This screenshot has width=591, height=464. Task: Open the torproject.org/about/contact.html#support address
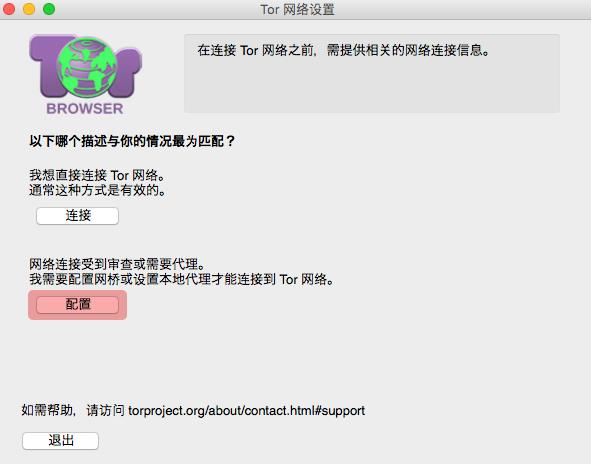coord(247,410)
